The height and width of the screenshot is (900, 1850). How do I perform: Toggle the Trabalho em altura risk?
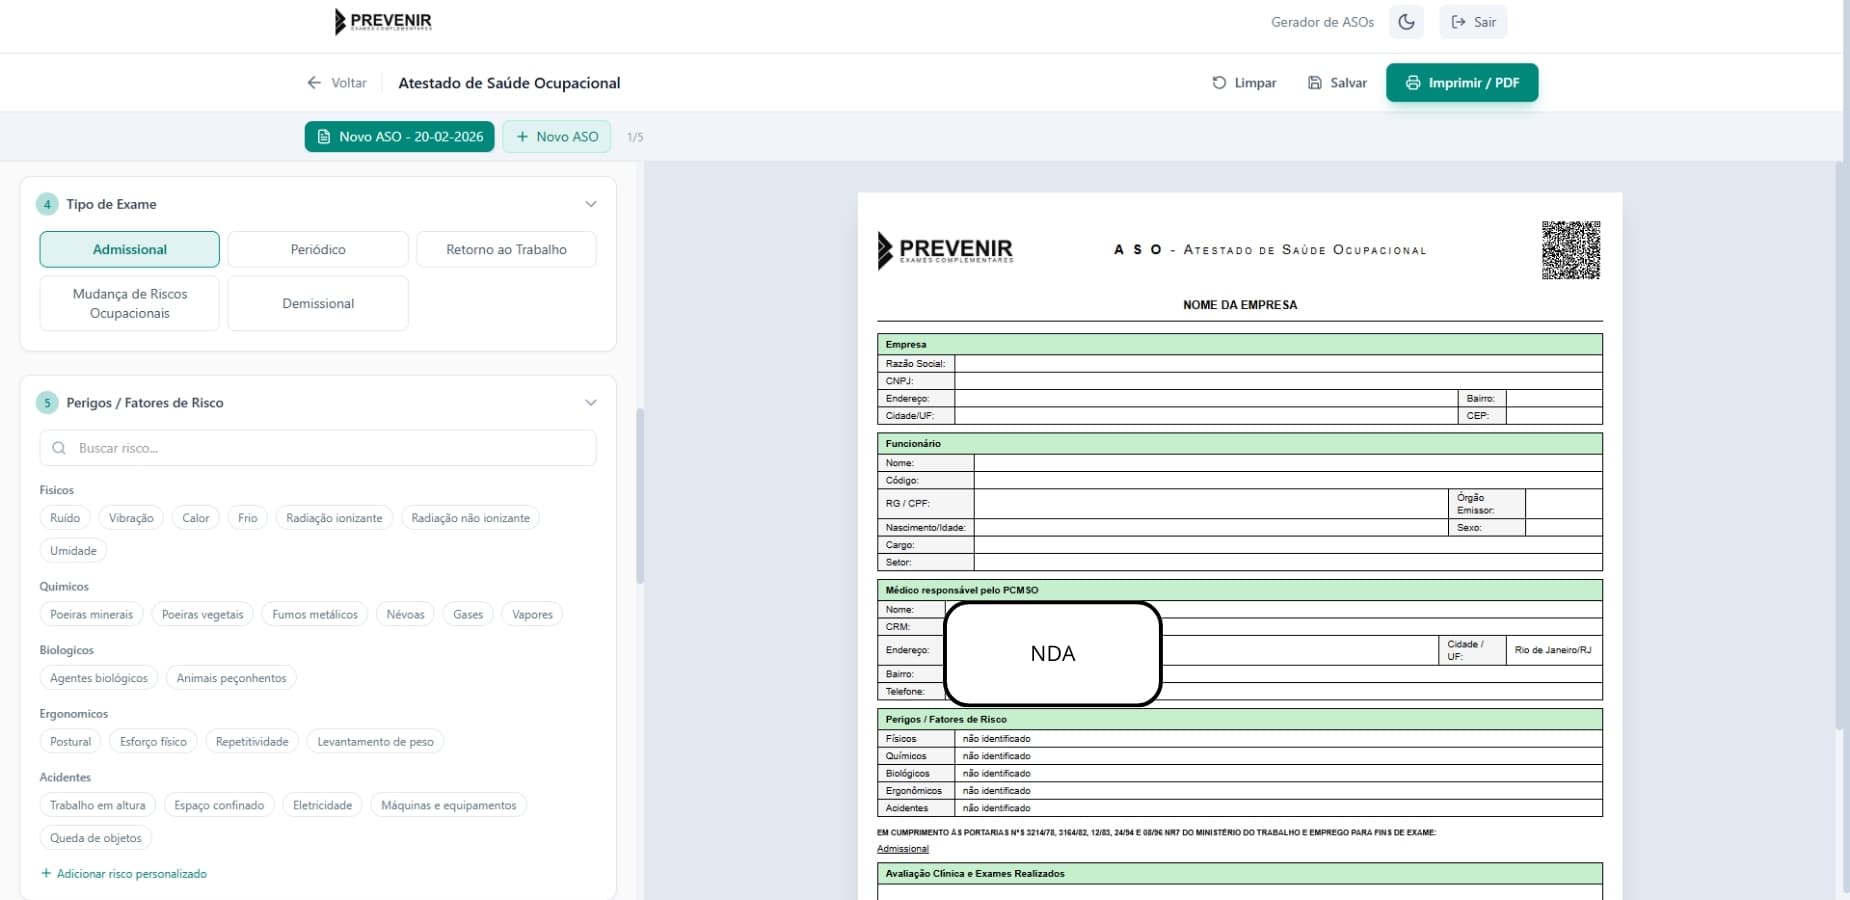(97, 805)
